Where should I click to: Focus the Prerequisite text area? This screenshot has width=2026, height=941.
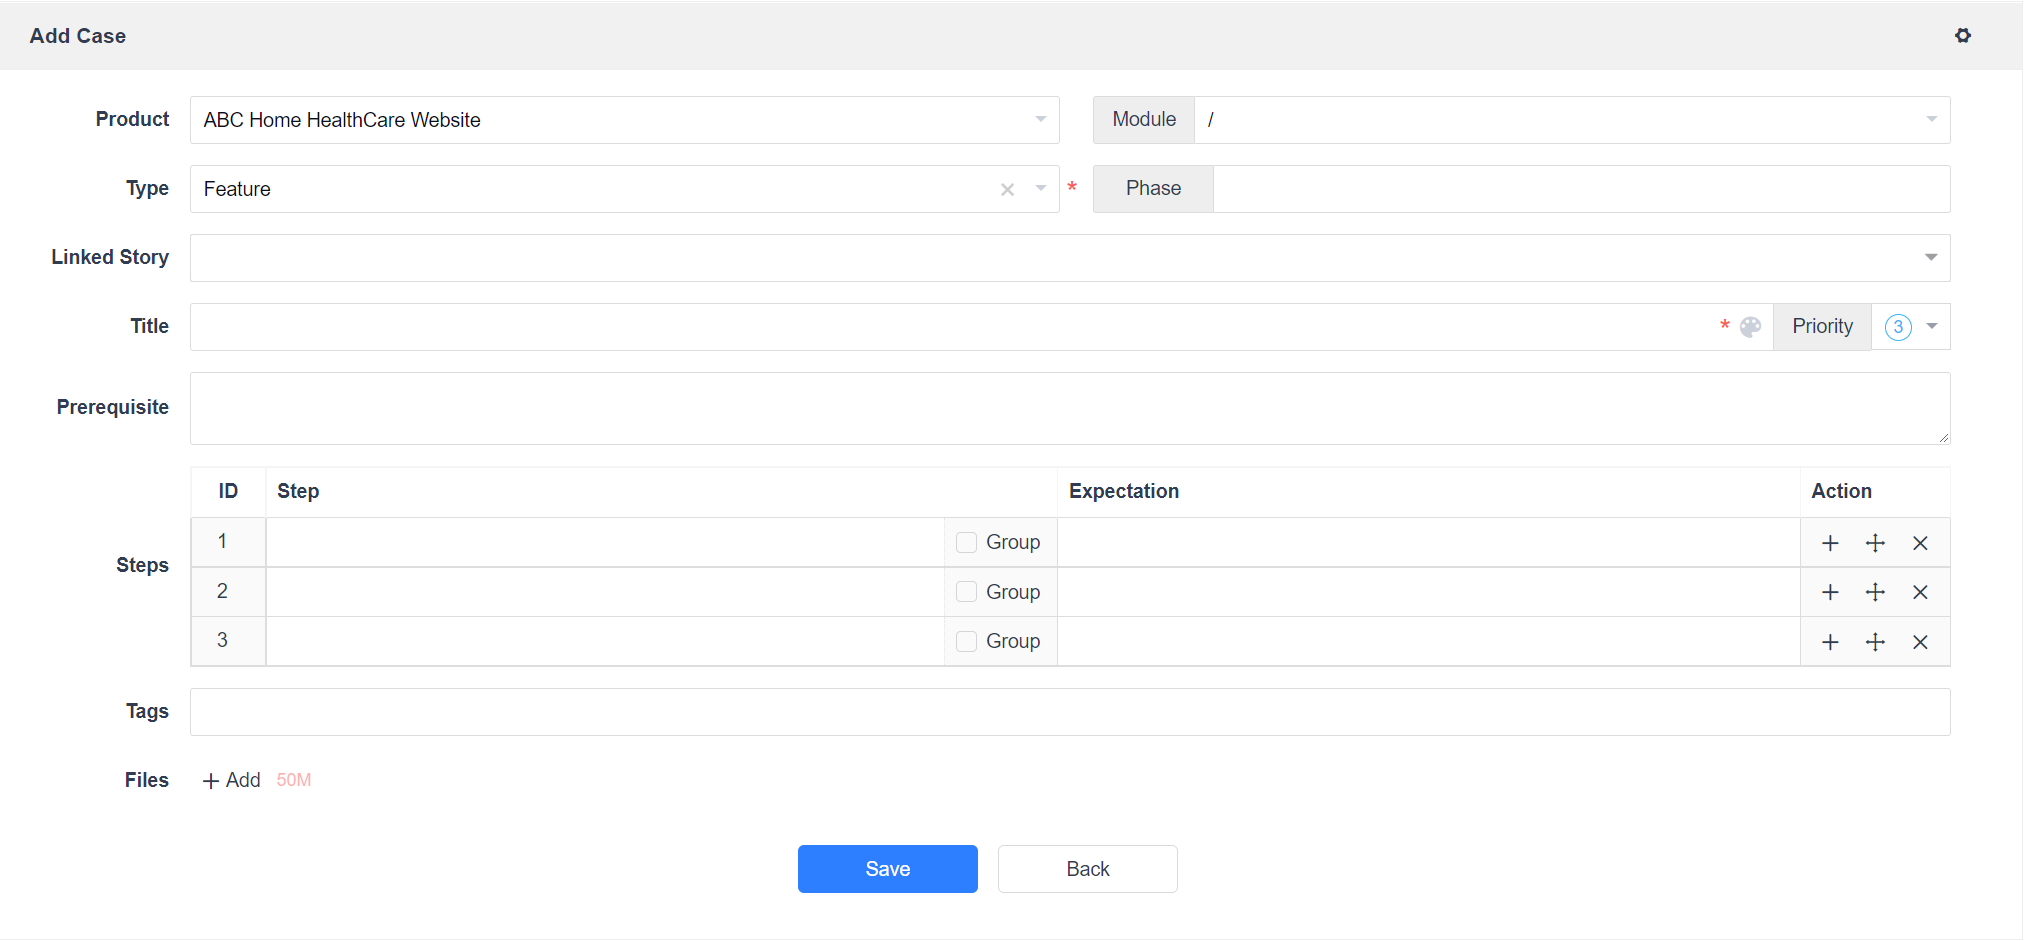coord(1070,408)
